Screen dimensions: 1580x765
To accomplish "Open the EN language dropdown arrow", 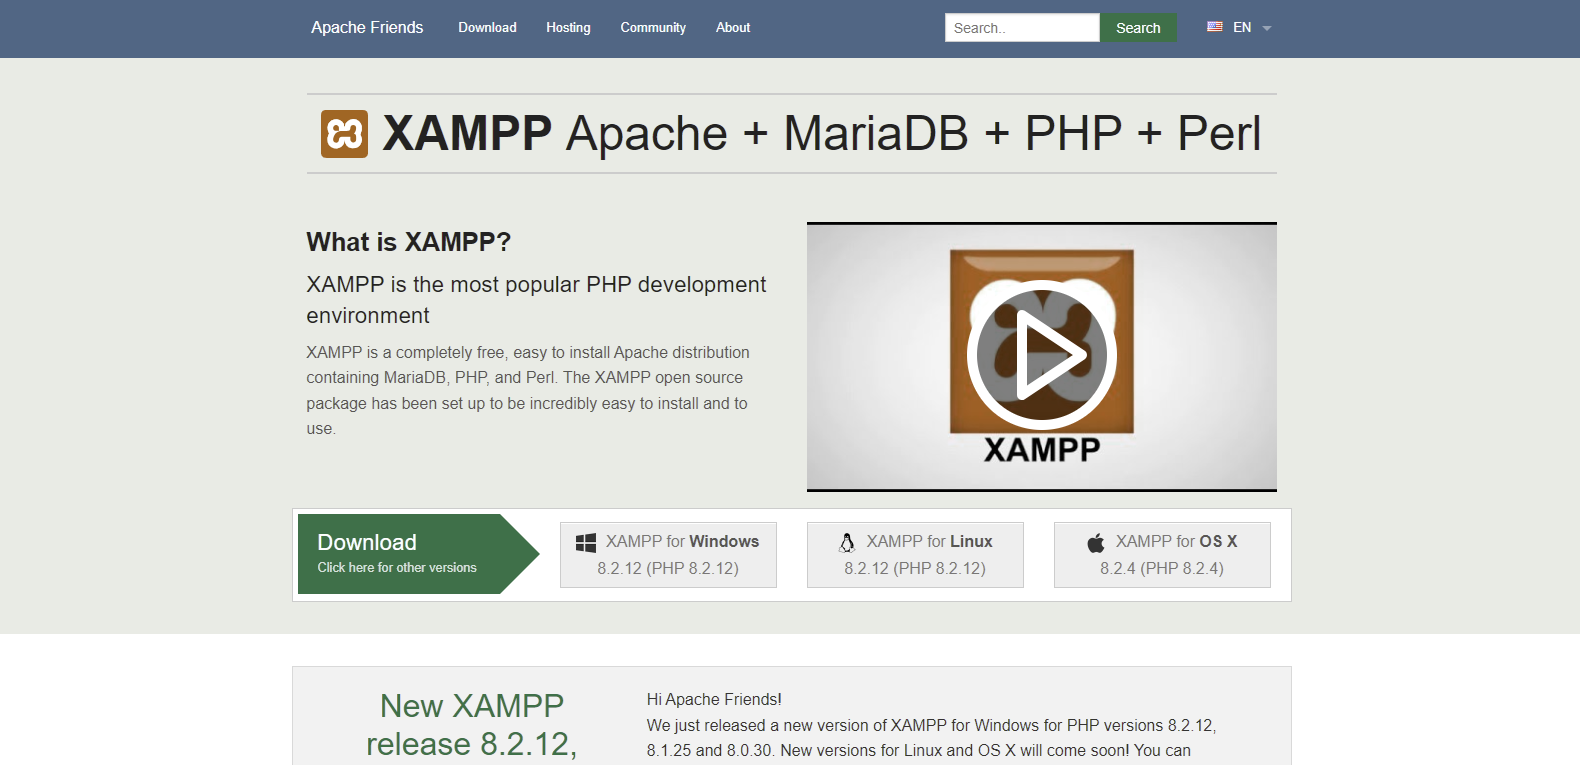I will tap(1267, 28).
